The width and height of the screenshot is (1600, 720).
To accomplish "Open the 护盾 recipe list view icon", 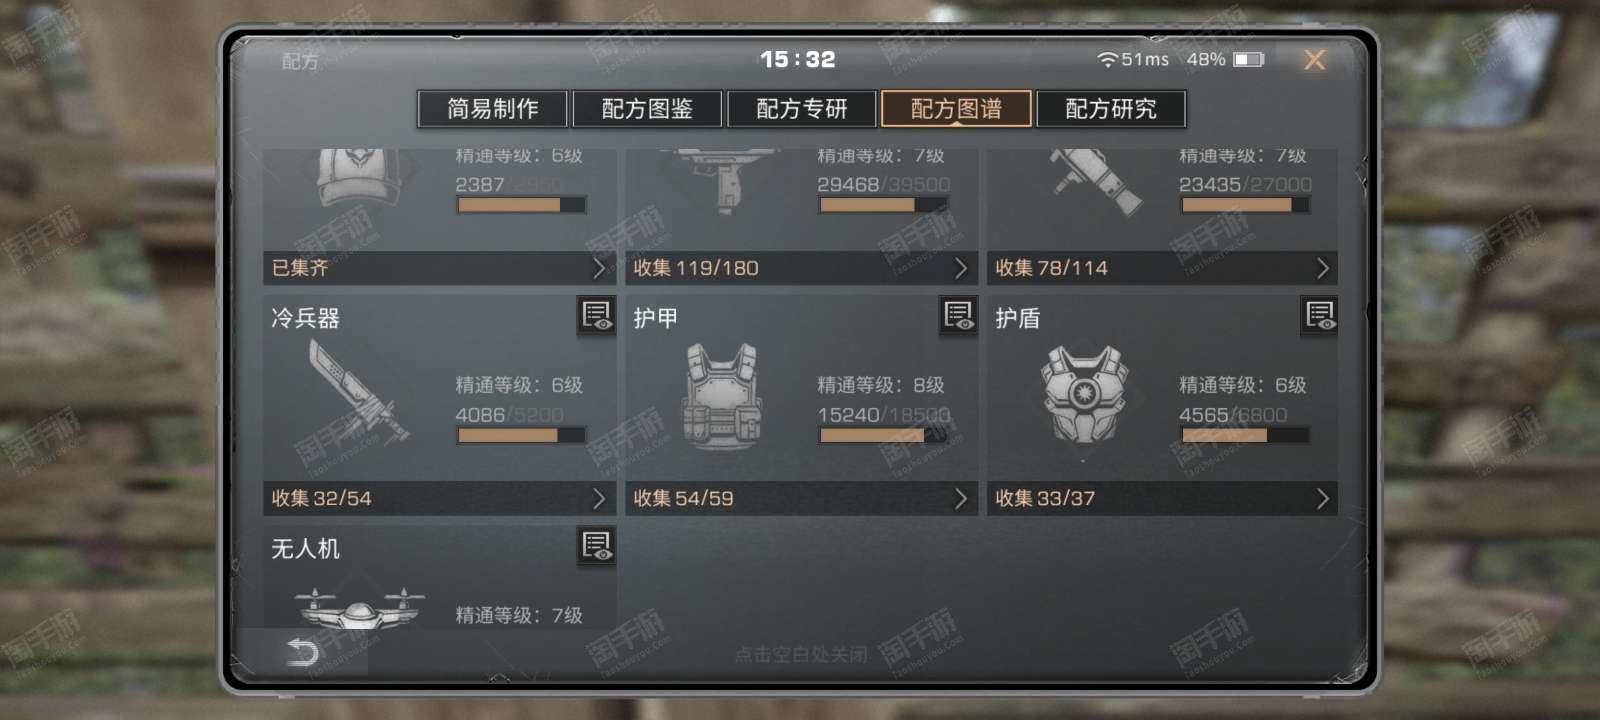I will click(x=1320, y=316).
